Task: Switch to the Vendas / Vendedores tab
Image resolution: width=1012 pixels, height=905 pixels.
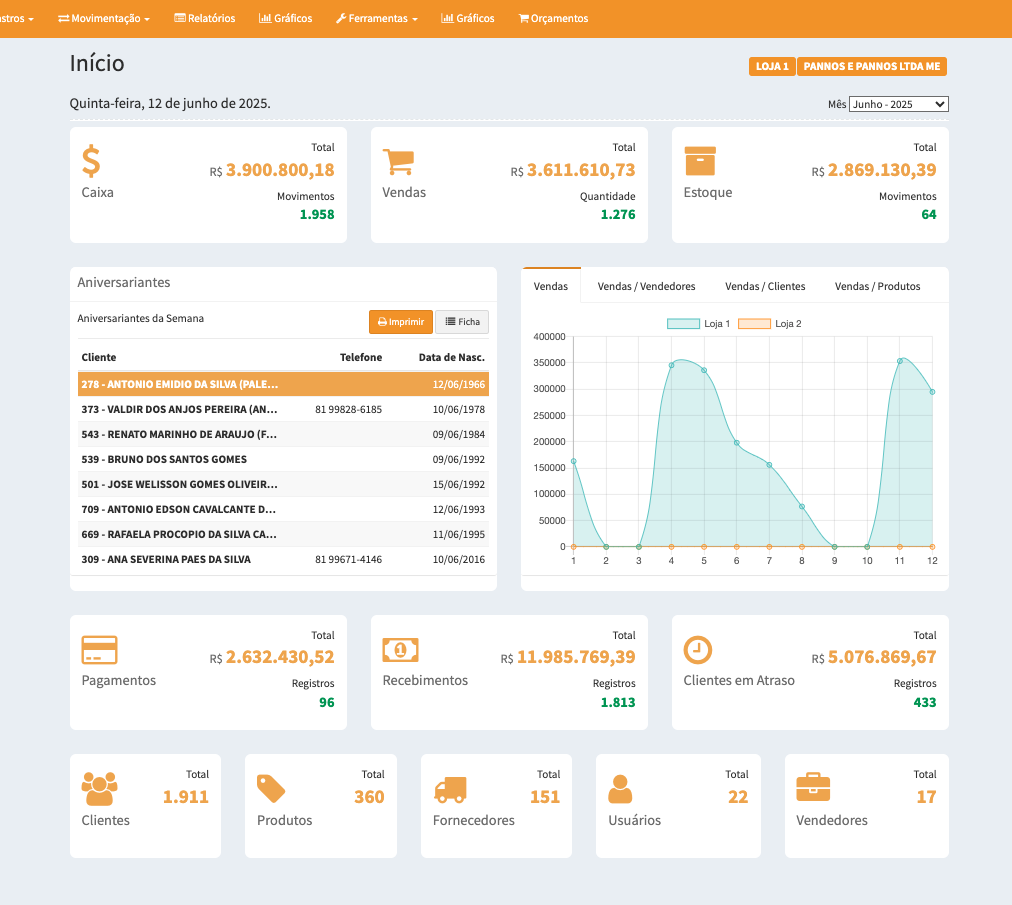Action: (x=646, y=286)
